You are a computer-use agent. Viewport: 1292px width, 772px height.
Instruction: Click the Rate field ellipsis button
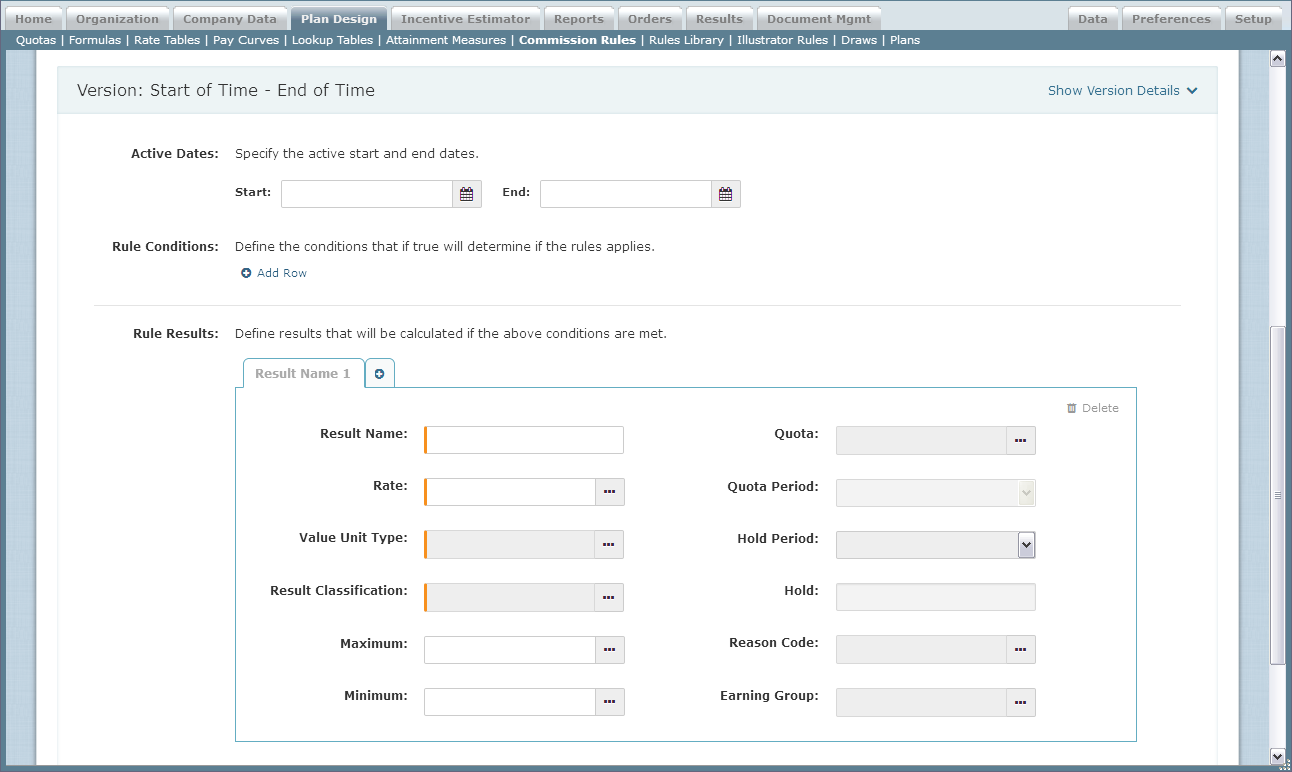(x=609, y=492)
